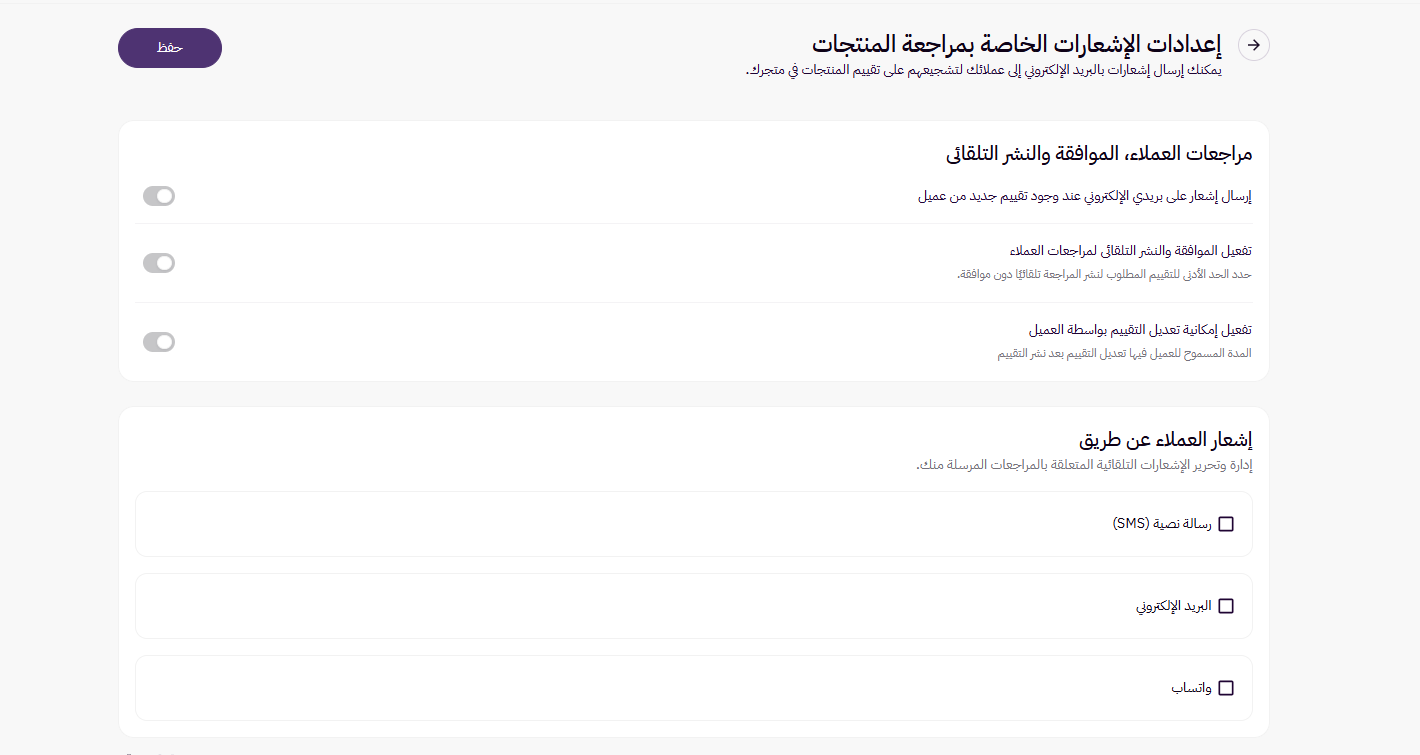
Task: Check the البريد الإلكتروني email checkbox
Action: point(1227,605)
